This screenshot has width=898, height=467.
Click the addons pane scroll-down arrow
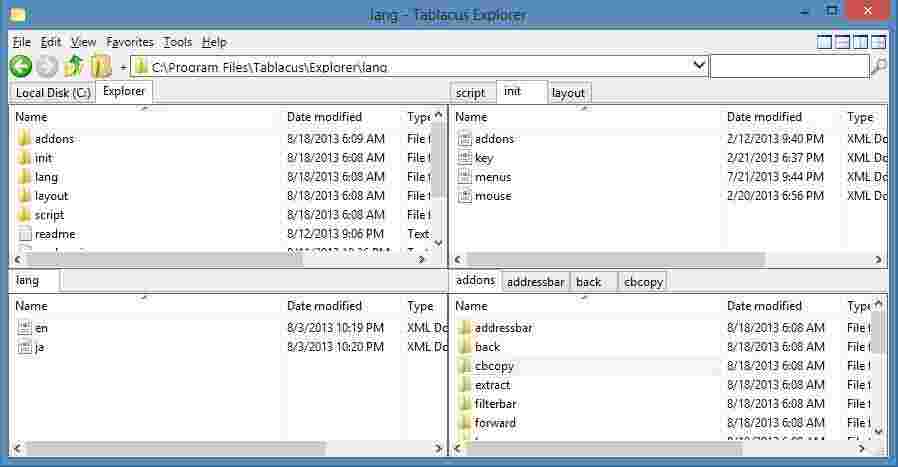click(879, 433)
